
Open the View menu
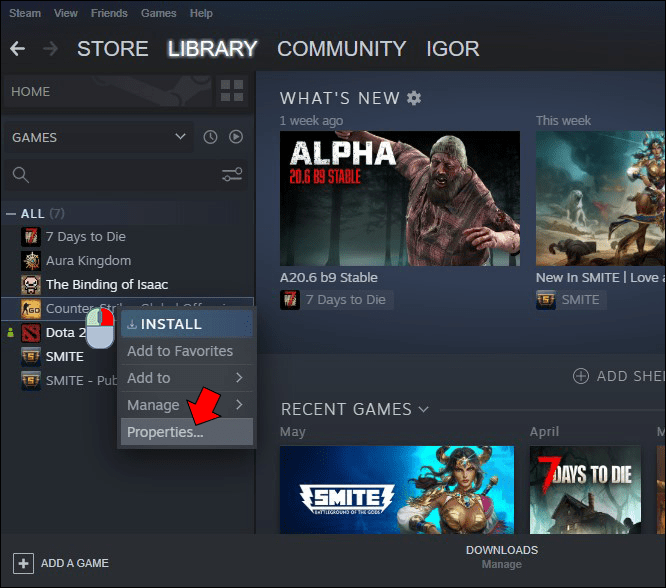pos(66,13)
